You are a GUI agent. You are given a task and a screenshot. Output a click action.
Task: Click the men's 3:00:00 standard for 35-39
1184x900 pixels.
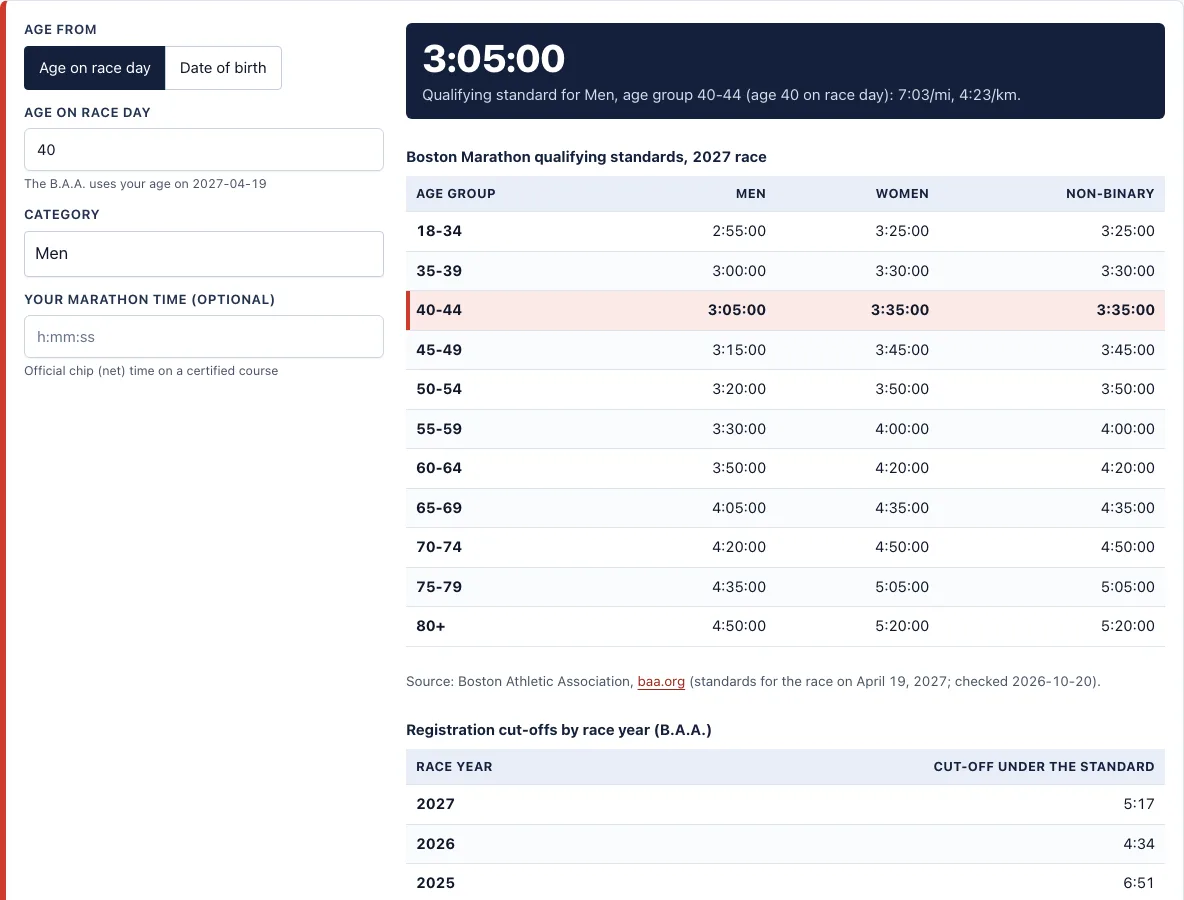[738, 271]
